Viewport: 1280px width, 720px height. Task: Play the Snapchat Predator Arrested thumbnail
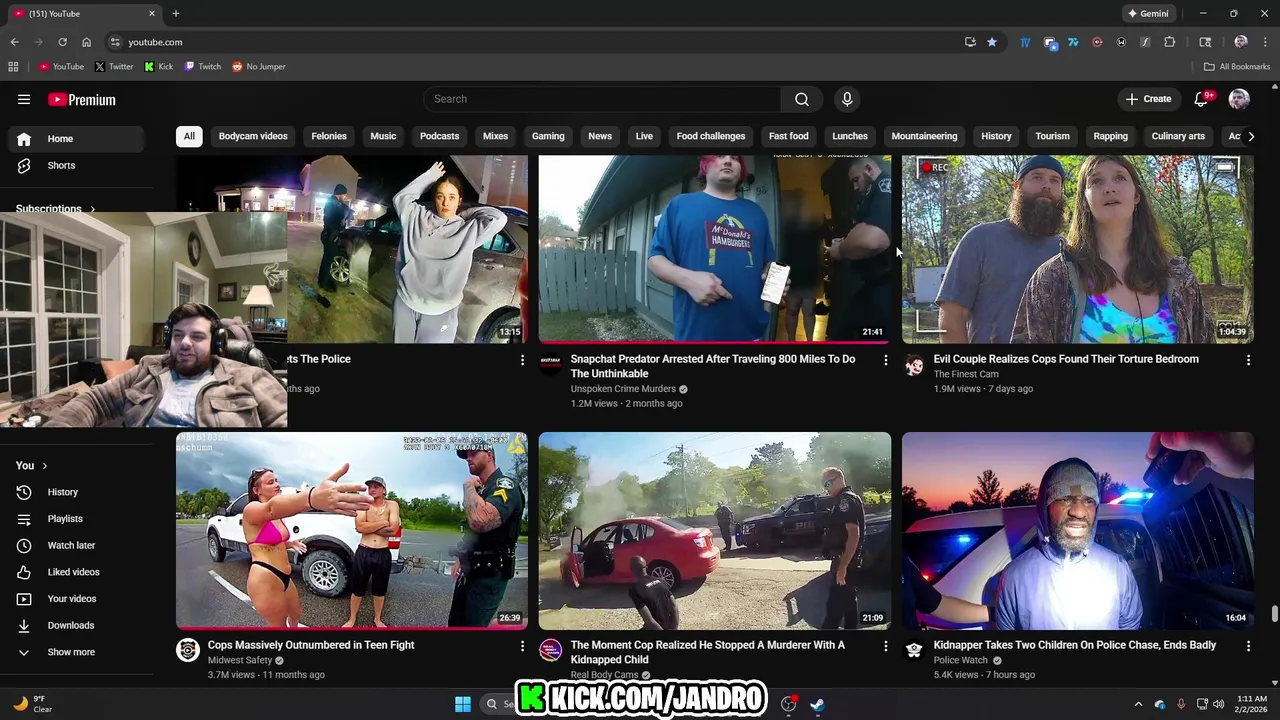(x=714, y=249)
